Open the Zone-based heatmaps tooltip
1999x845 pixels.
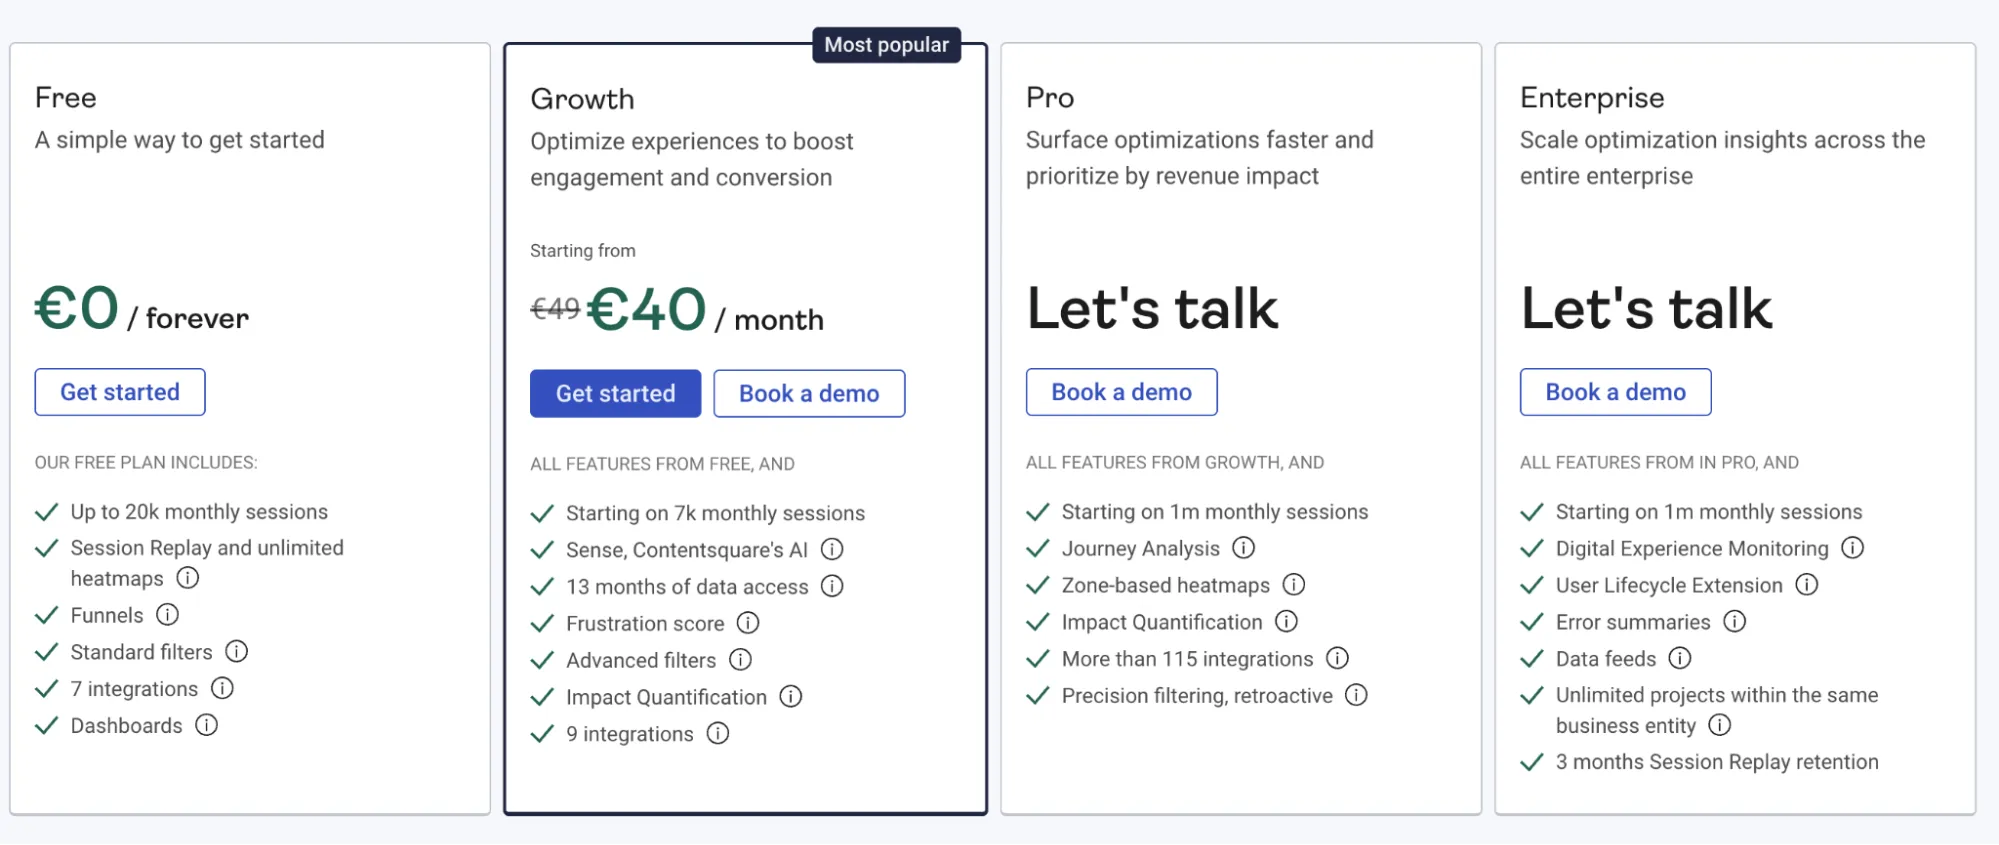pos(1295,585)
